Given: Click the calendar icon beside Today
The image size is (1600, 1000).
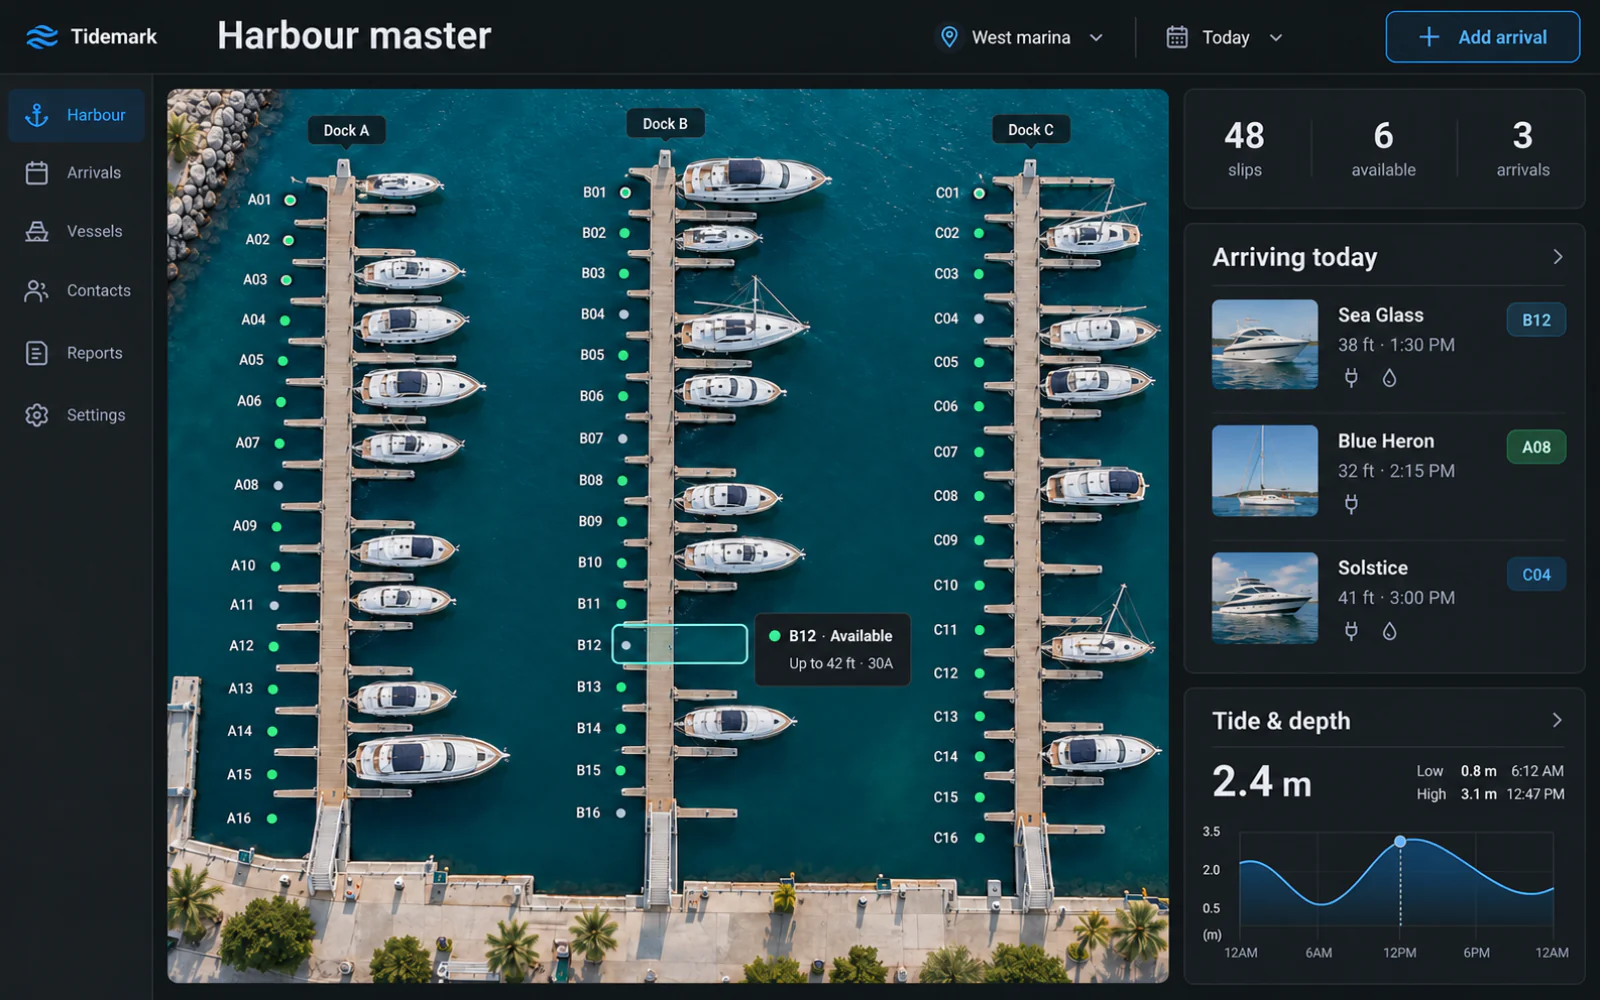Looking at the screenshot, I should point(1177,37).
